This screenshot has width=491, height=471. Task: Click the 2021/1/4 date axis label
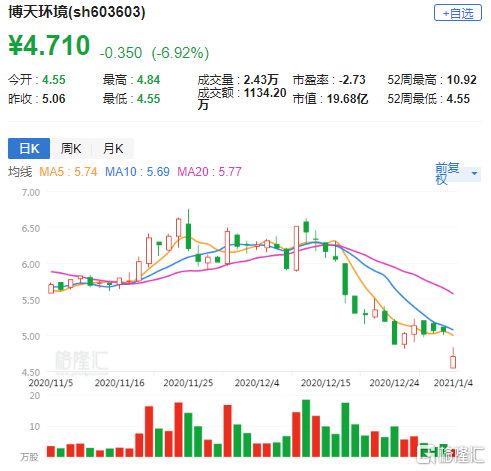tap(453, 383)
